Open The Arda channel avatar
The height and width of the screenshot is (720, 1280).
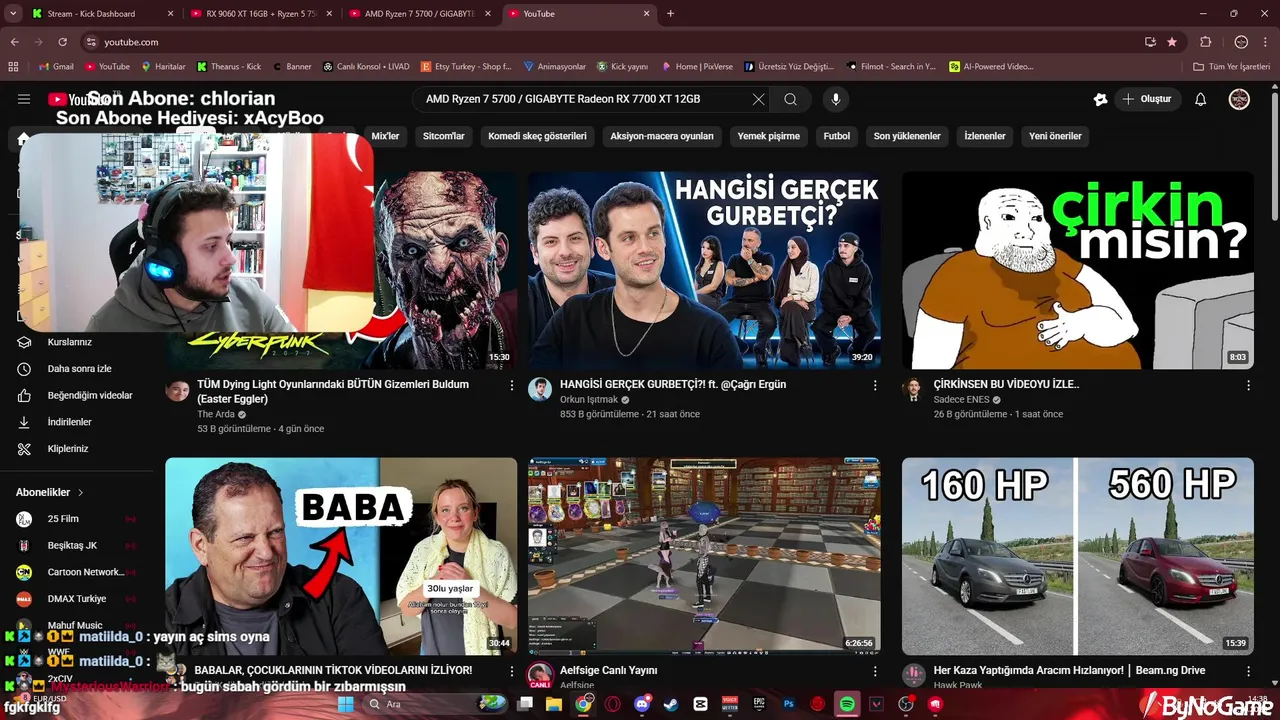tap(177, 390)
